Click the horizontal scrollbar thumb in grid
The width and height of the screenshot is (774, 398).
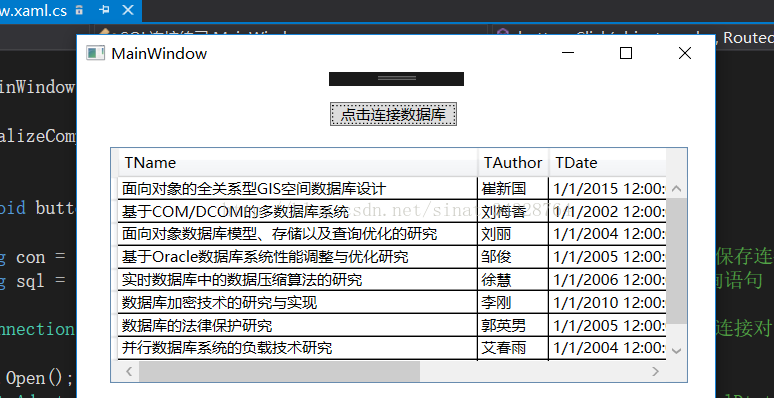[x=279, y=371]
